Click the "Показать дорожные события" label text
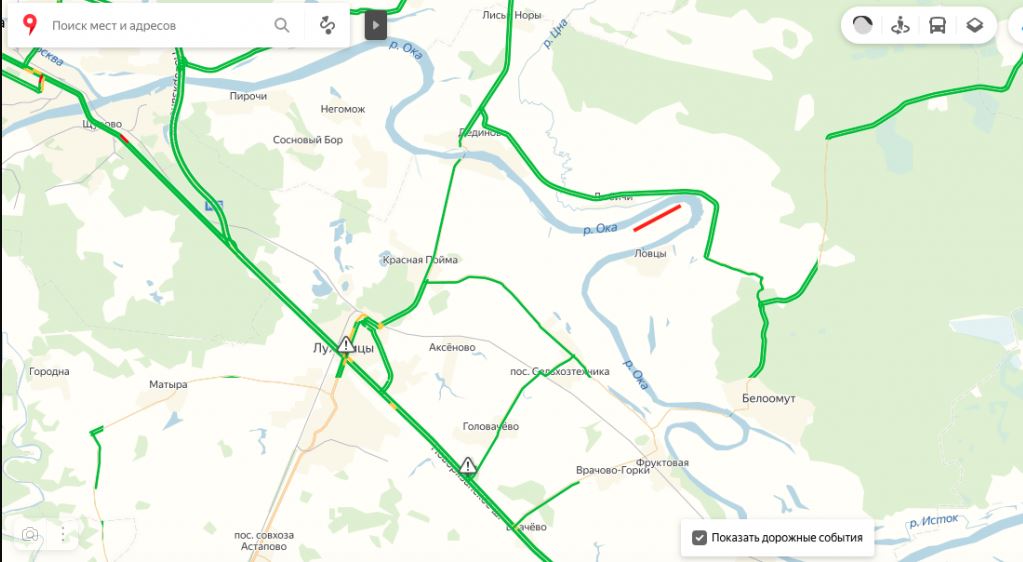 [787, 538]
